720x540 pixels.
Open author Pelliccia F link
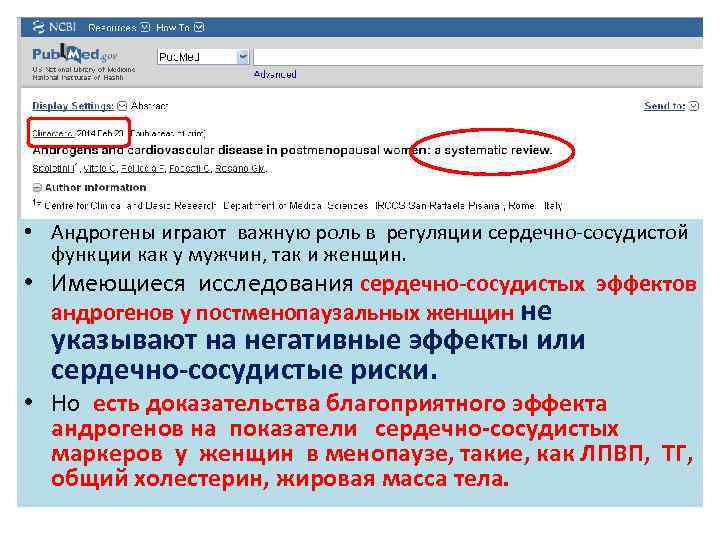pyautogui.click(x=143, y=169)
